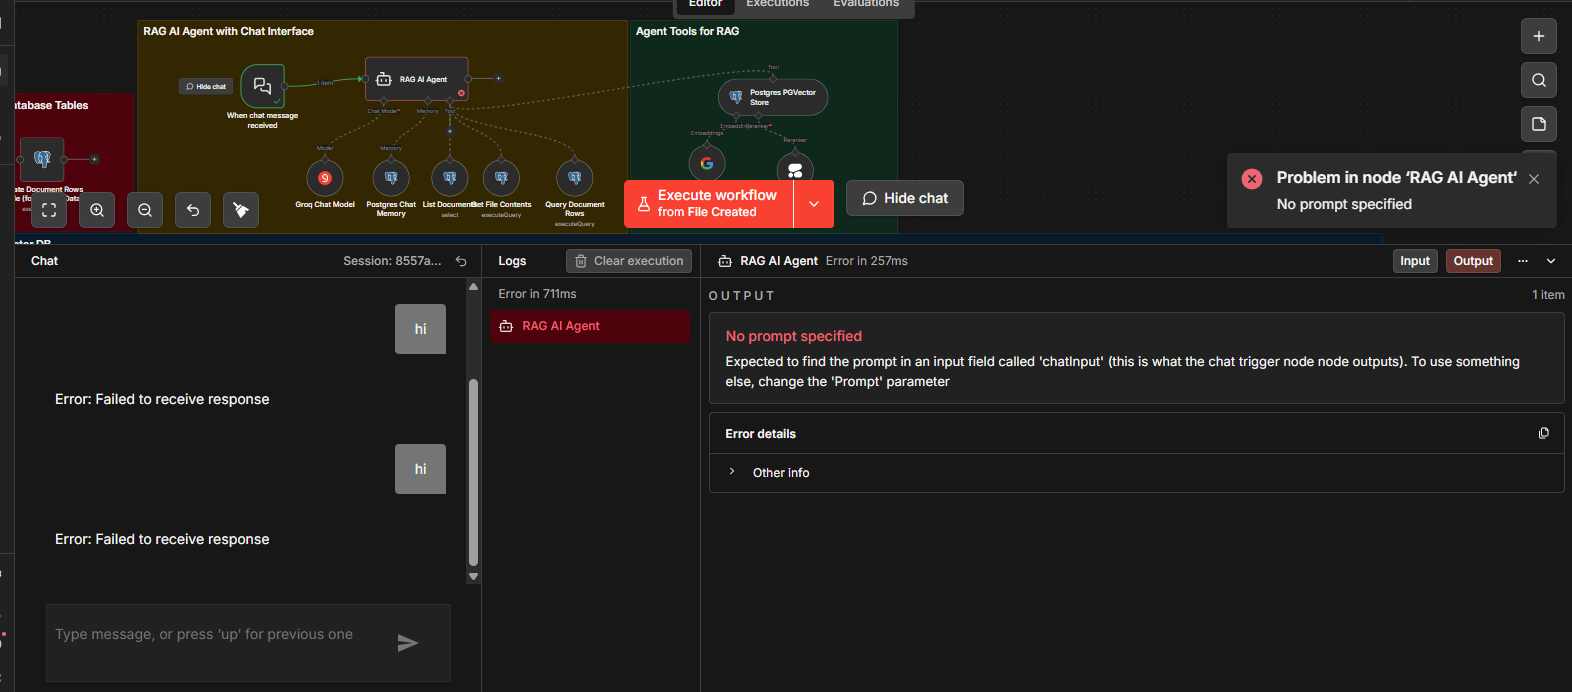This screenshot has width=1572, height=692.
Task: Select the Google embeddings node
Action: [x=707, y=163]
